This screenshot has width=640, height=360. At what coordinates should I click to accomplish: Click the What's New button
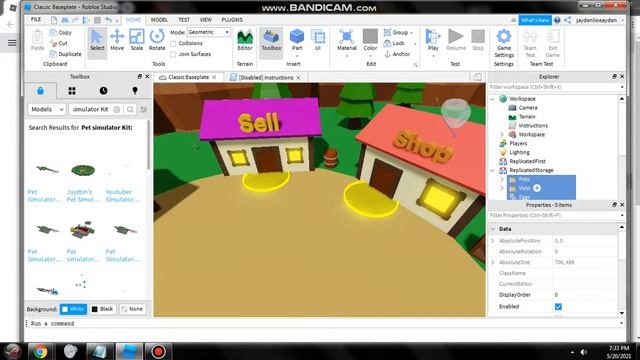pyautogui.click(x=535, y=20)
